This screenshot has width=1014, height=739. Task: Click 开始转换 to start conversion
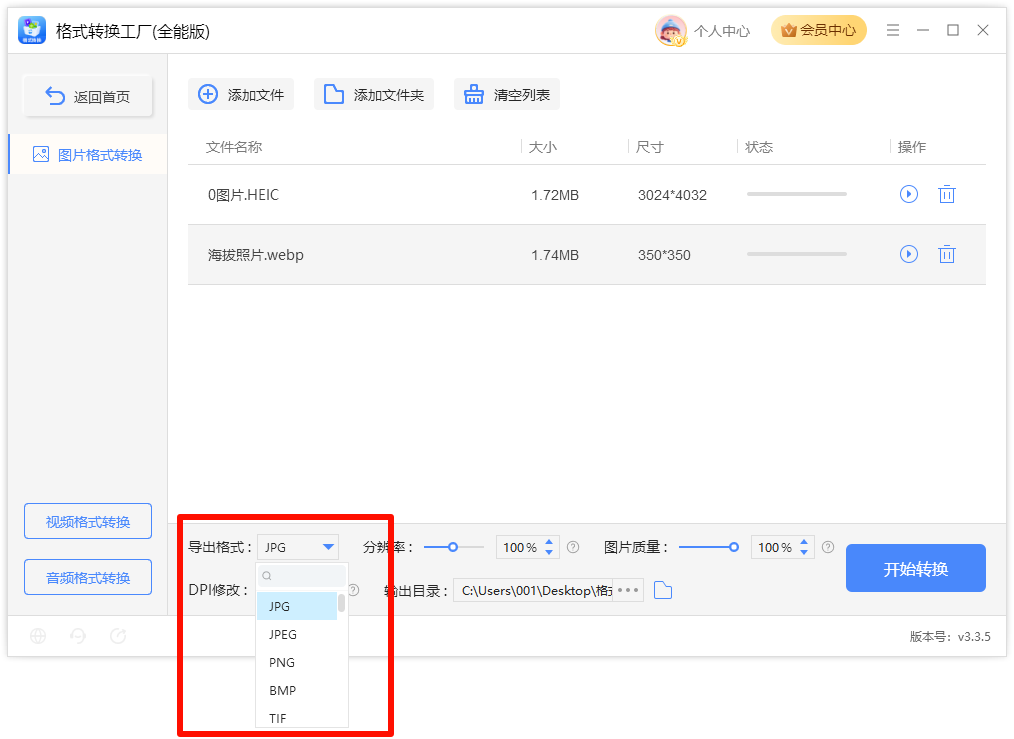pyautogui.click(x=916, y=568)
